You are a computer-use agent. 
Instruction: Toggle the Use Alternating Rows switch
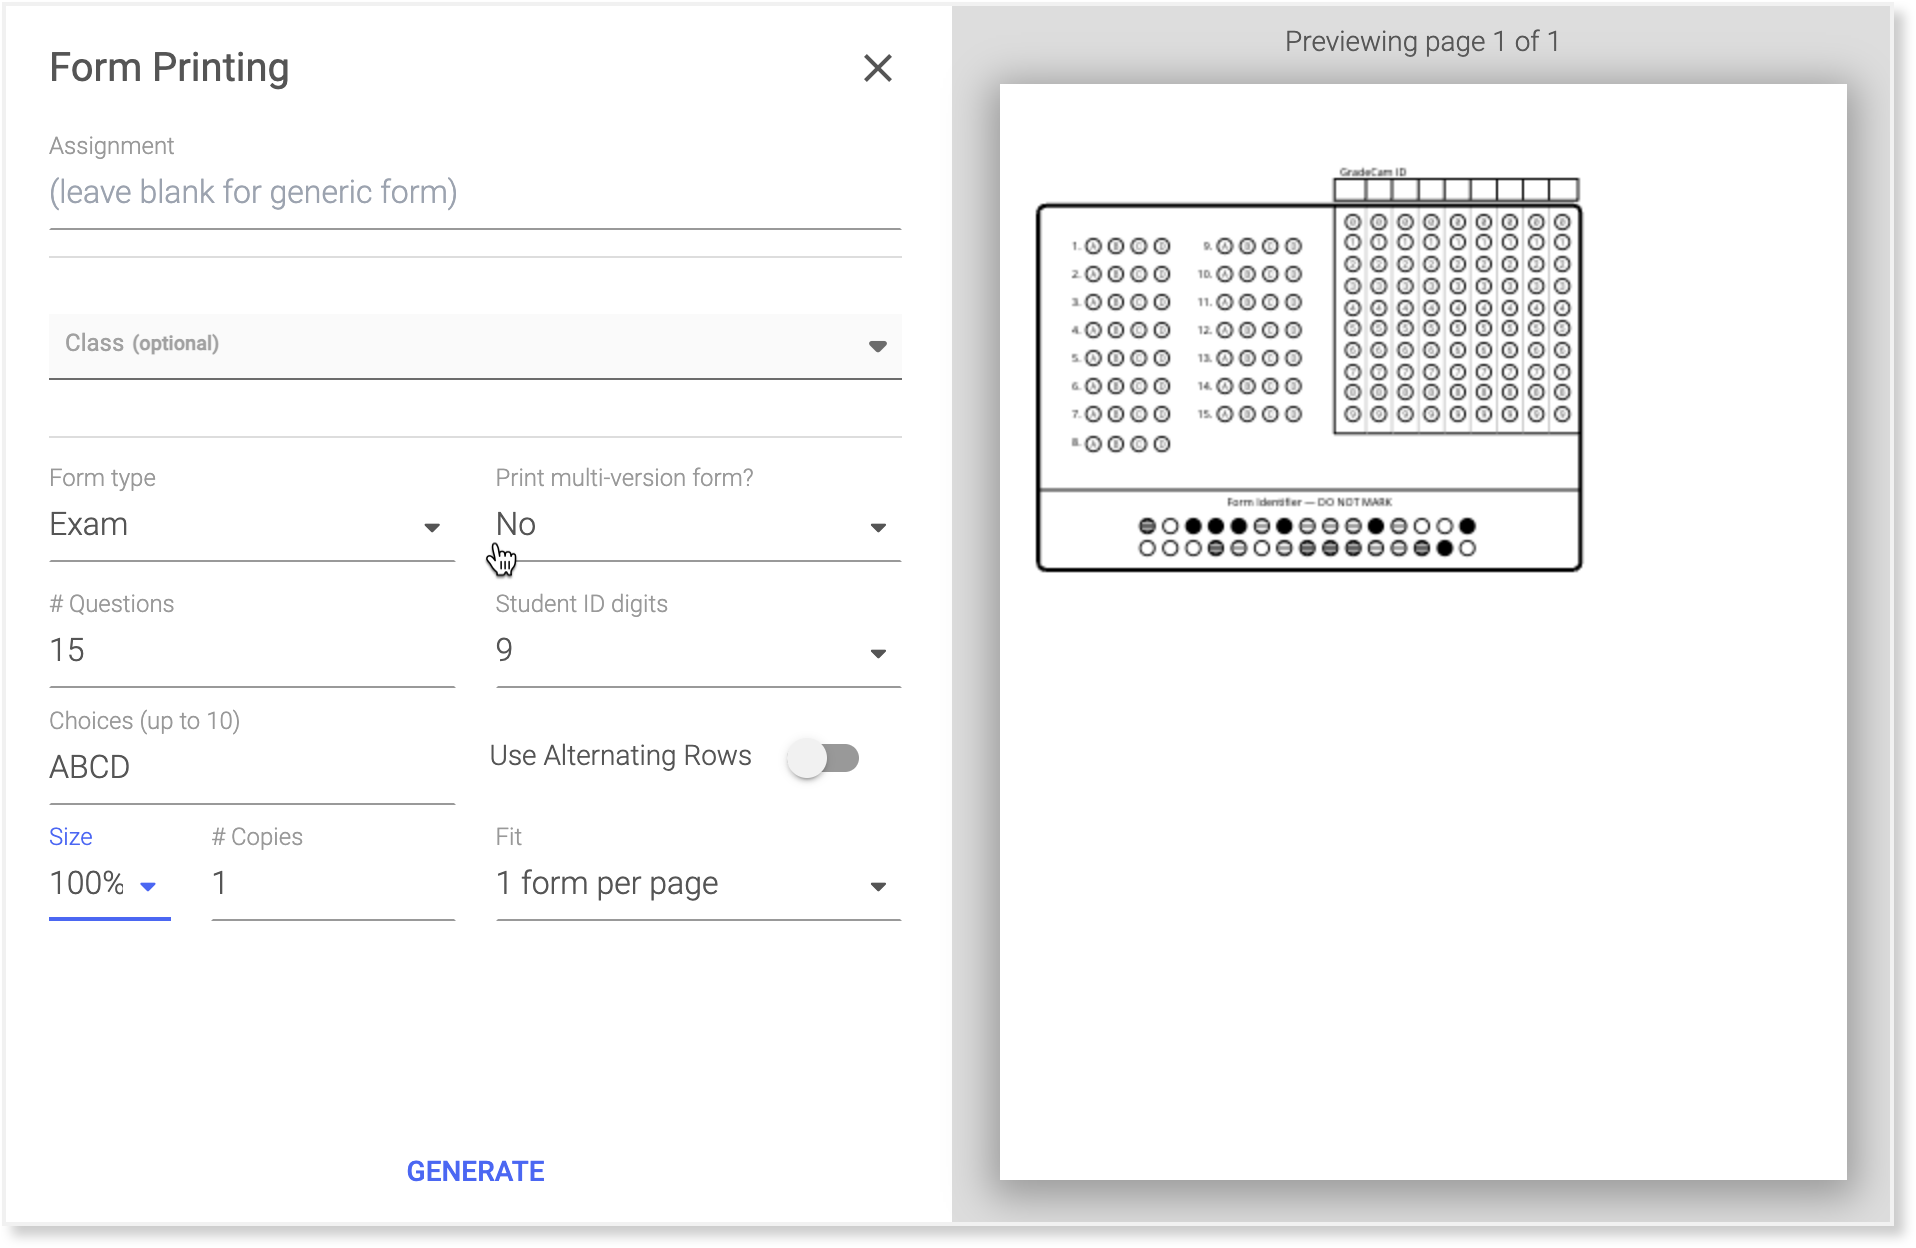click(x=823, y=758)
